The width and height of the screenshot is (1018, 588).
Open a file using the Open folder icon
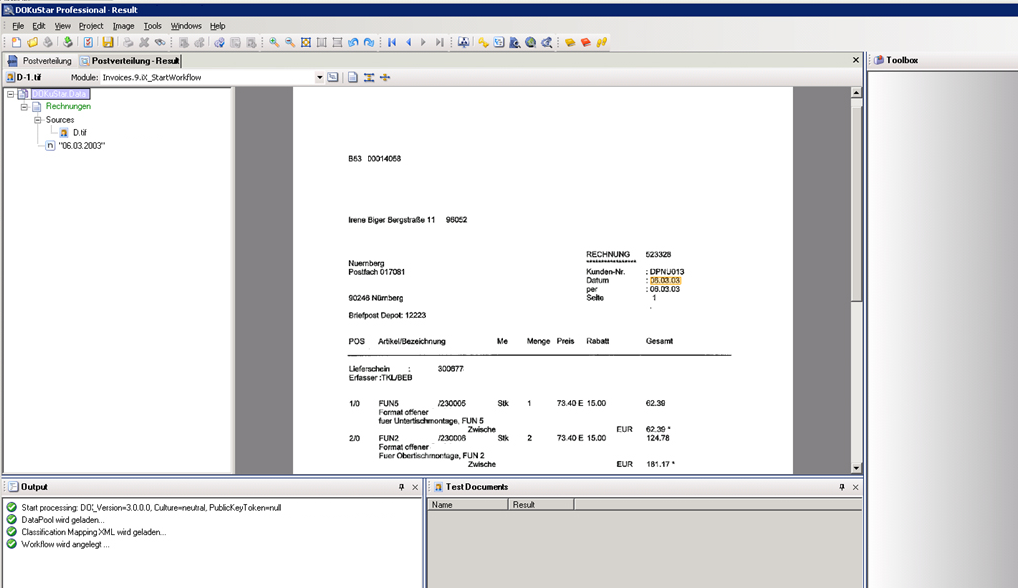[x=32, y=42]
